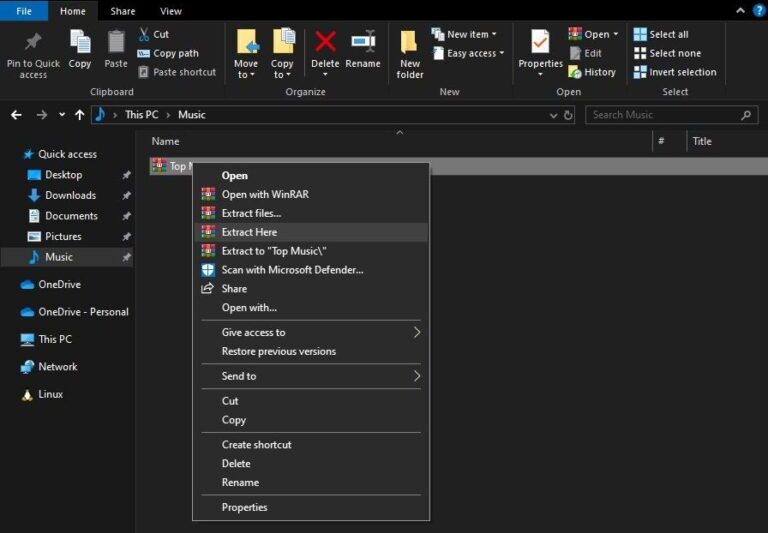Open Linux in navigation pane
This screenshot has width=768, height=533.
coord(50,394)
